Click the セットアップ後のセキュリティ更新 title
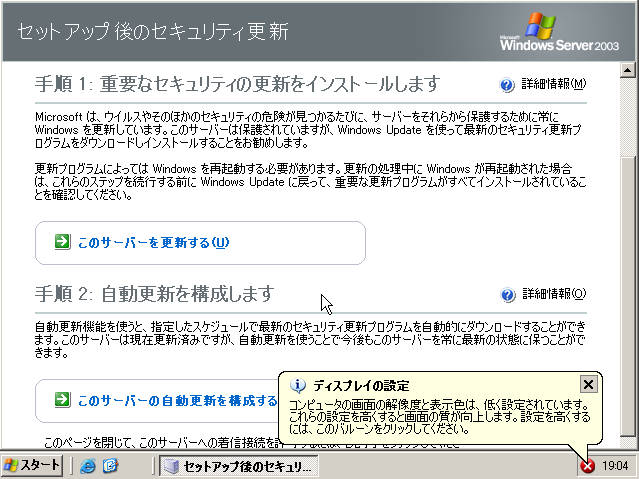Screen dimensions: 639x479 [153, 31]
